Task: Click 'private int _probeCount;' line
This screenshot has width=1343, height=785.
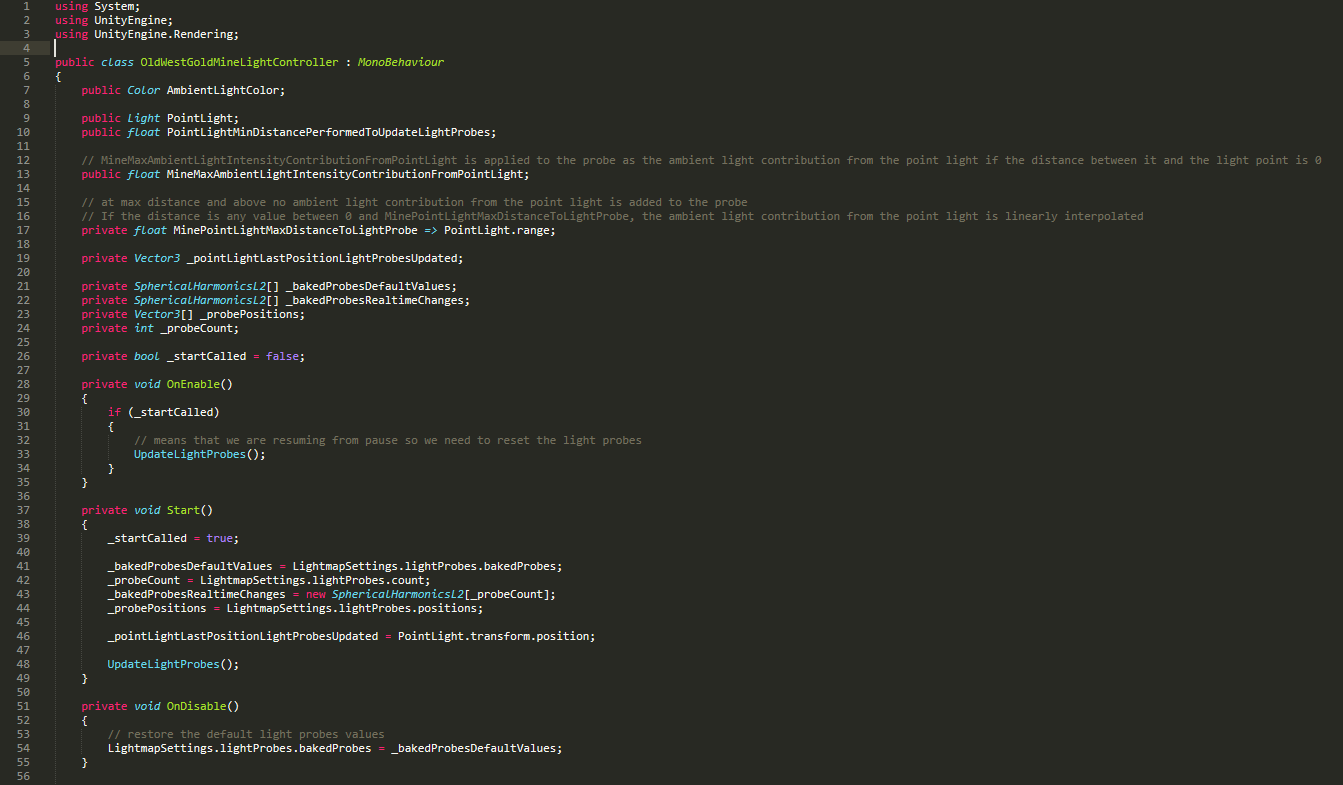Action: point(160,328)
